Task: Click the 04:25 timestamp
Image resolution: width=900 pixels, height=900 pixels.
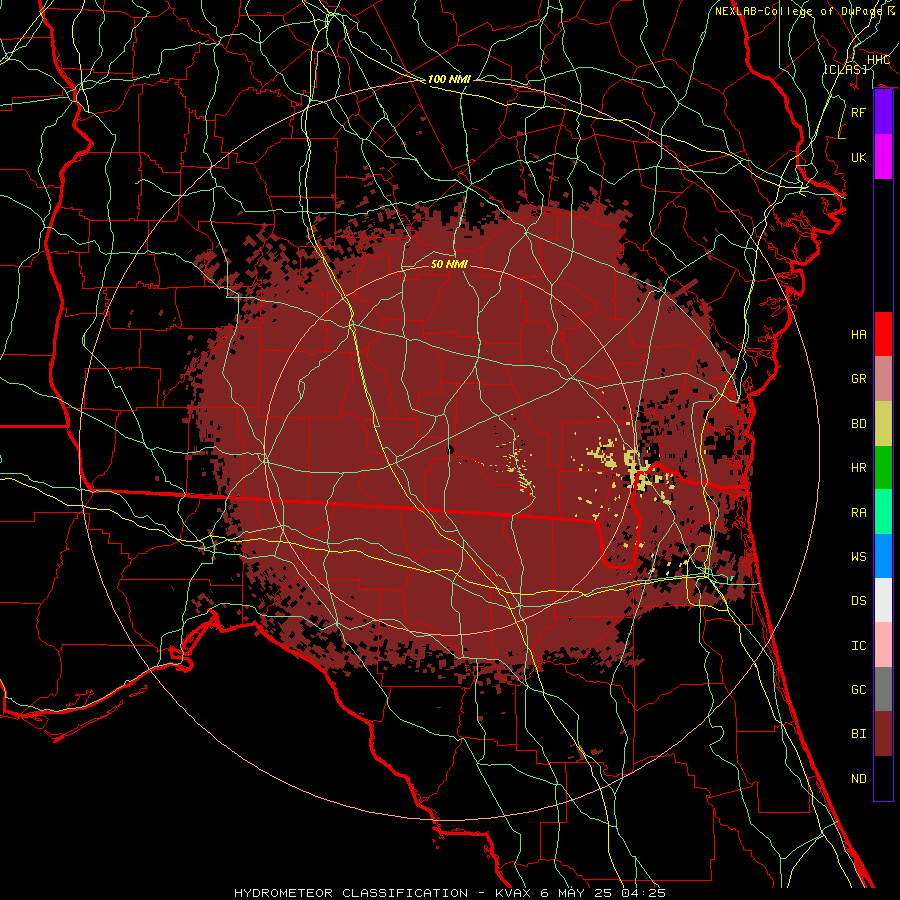Action: point(644,893)
